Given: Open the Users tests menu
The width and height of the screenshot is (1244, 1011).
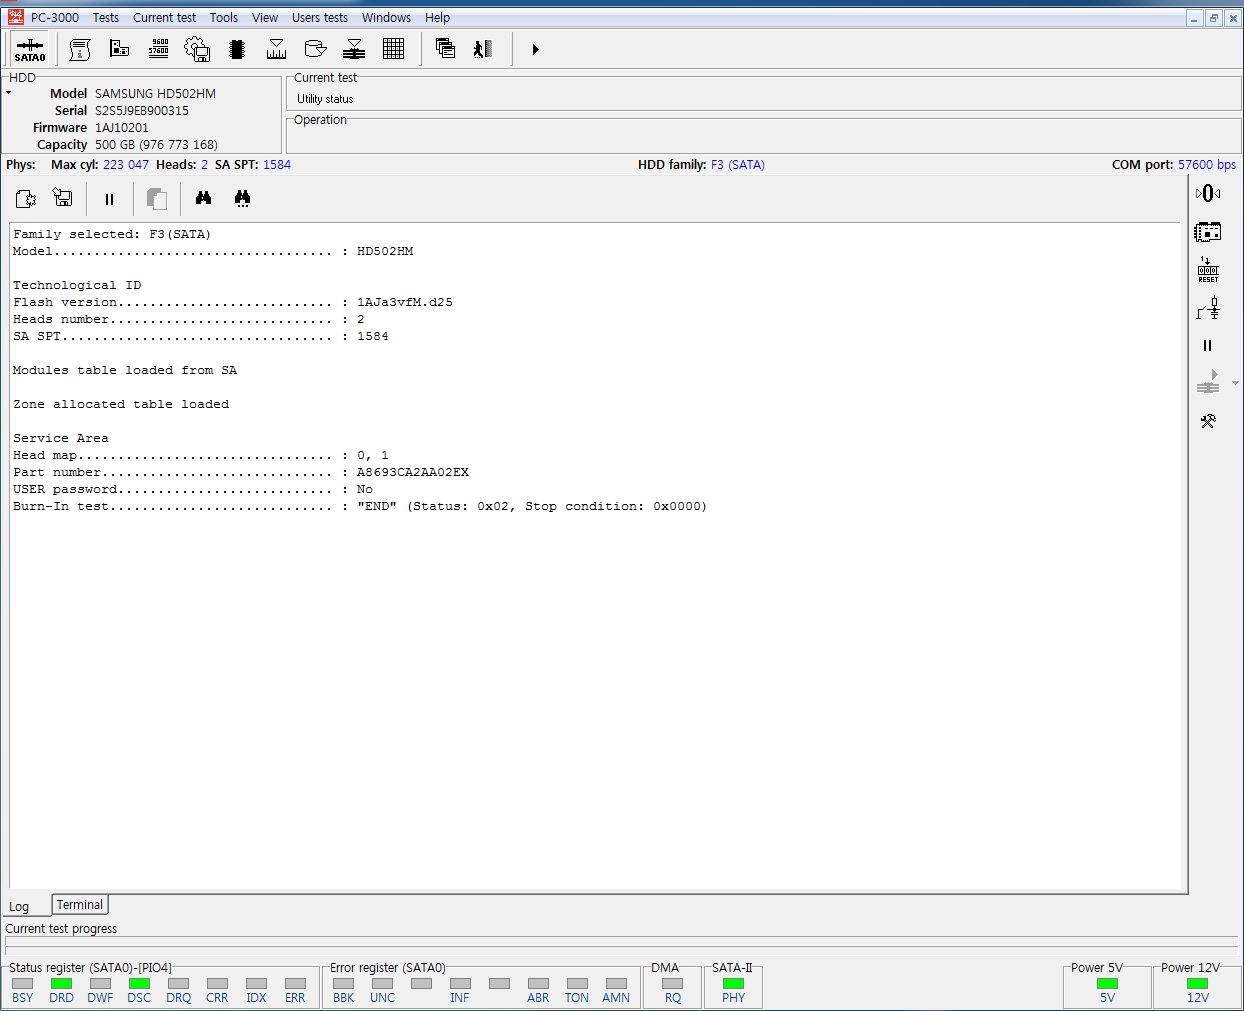Looking at the screenshot, I should 320,18.
